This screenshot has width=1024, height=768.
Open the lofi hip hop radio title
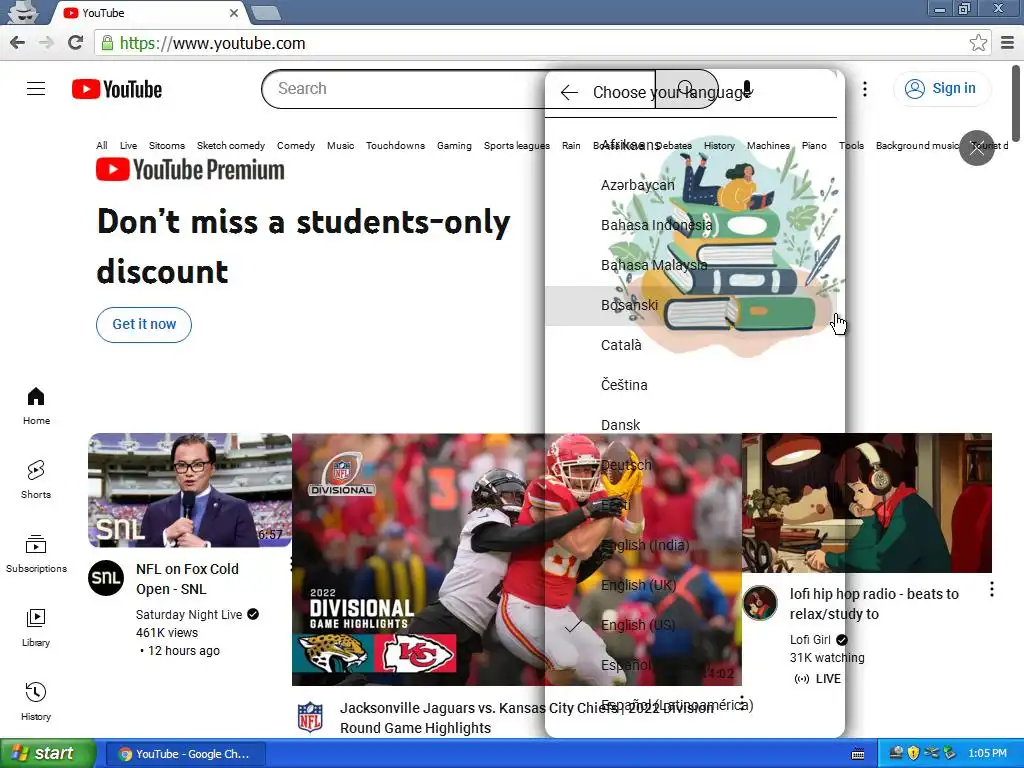(874, 604)
